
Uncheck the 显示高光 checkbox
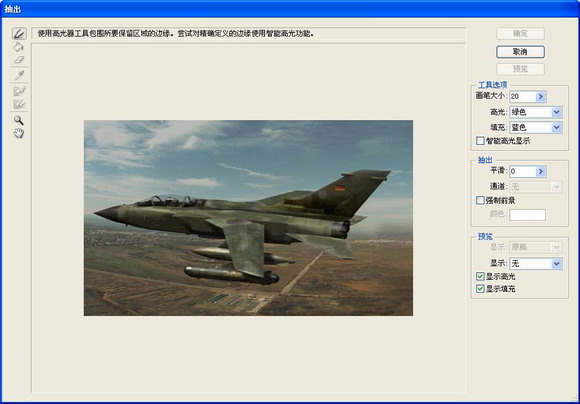pyautogui.click(x=480, y=276)
